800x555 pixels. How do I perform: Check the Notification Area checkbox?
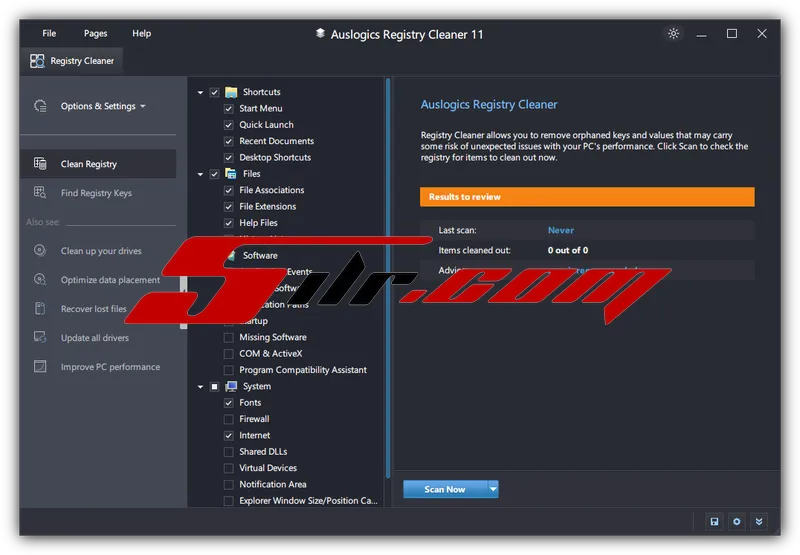point(229,485)
